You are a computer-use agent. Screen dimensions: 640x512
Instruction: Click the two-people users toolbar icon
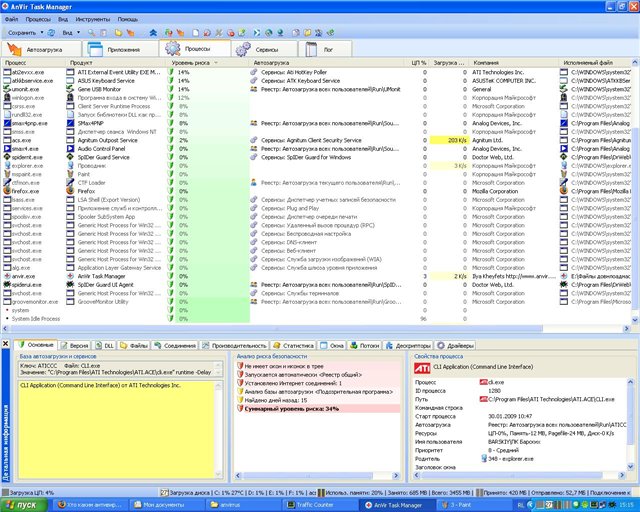point(319,33)
